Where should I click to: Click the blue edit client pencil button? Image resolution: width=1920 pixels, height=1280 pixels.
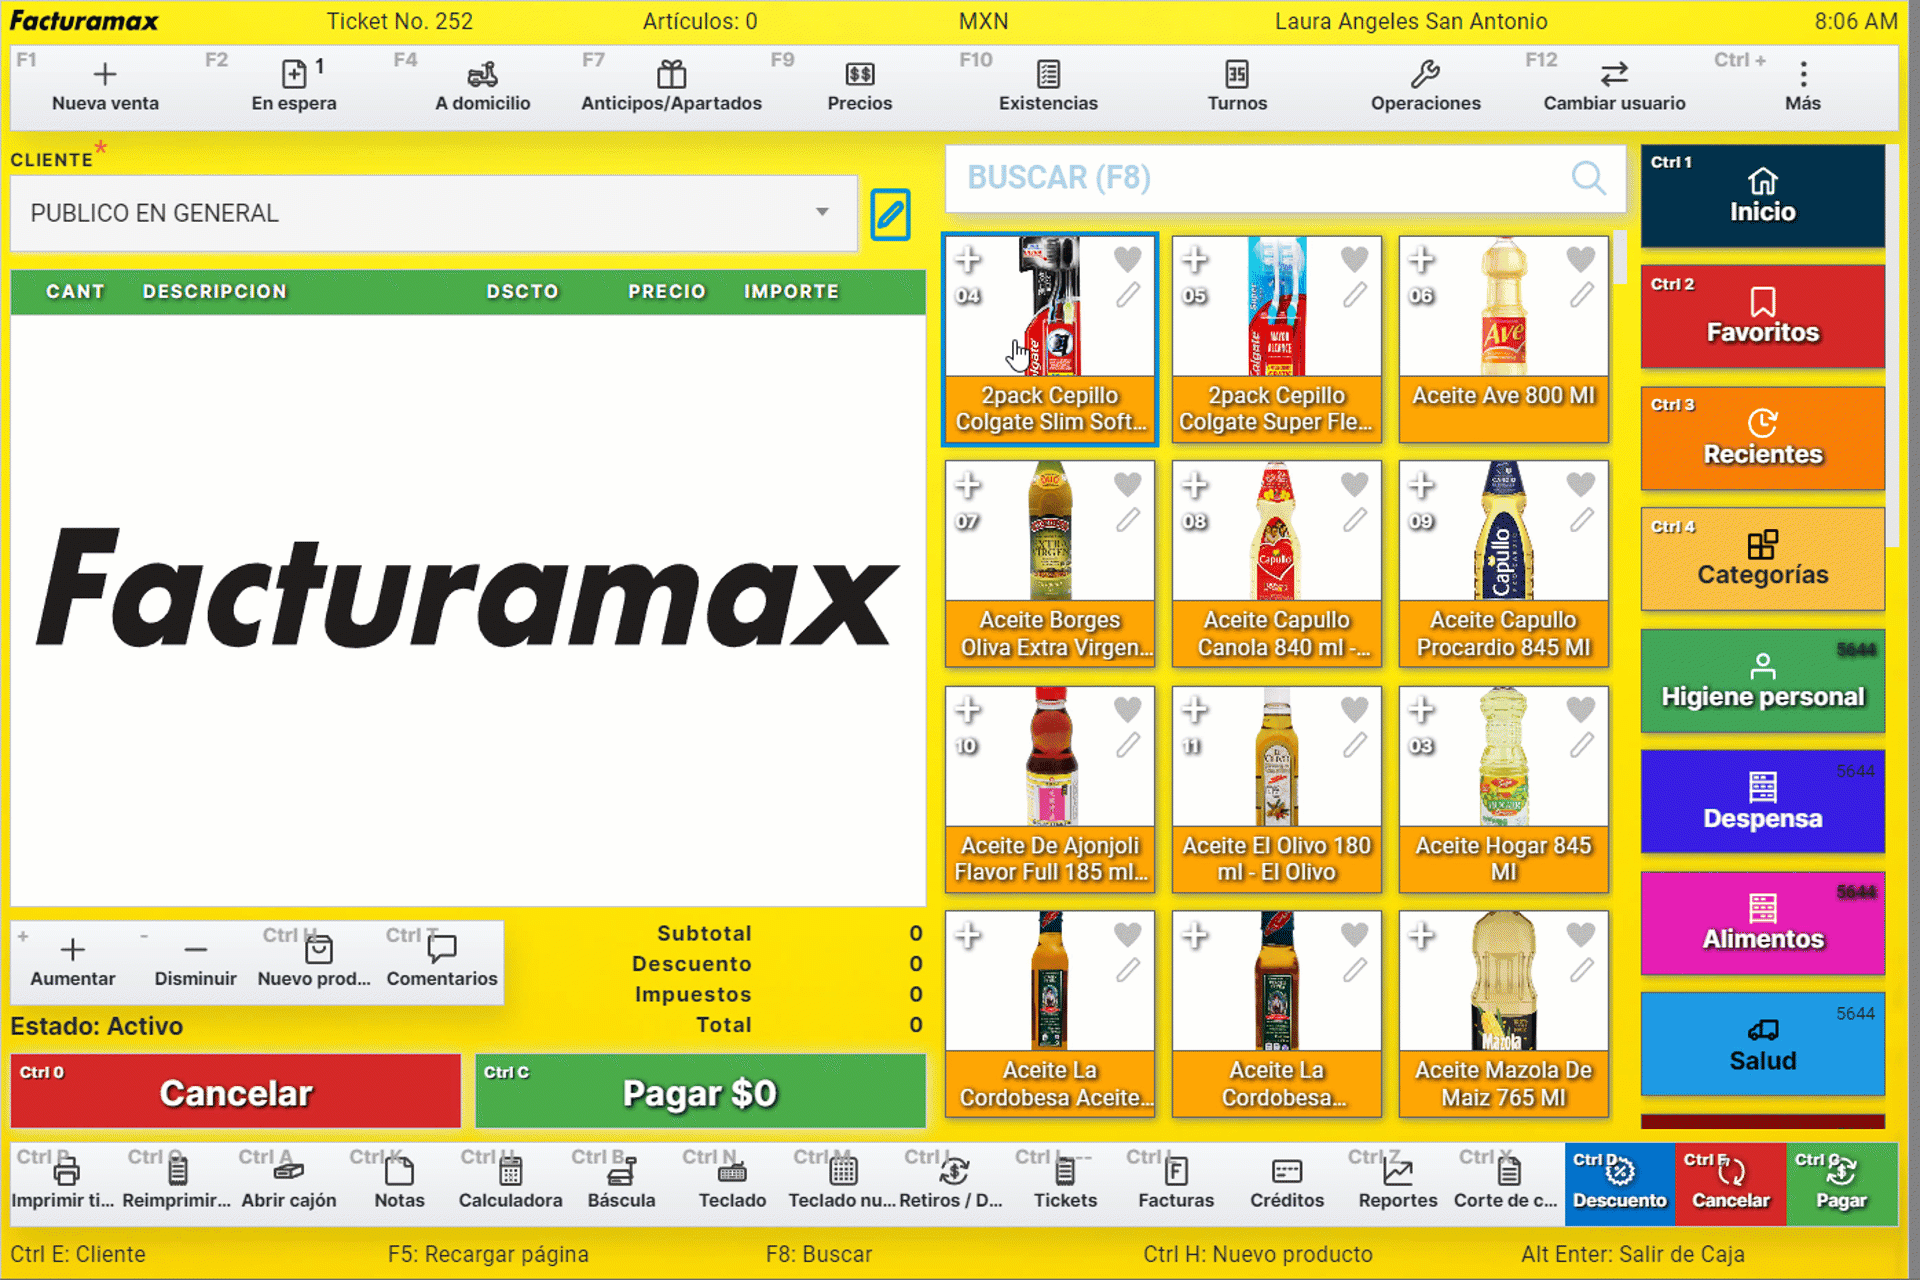(x=889, y=214)
